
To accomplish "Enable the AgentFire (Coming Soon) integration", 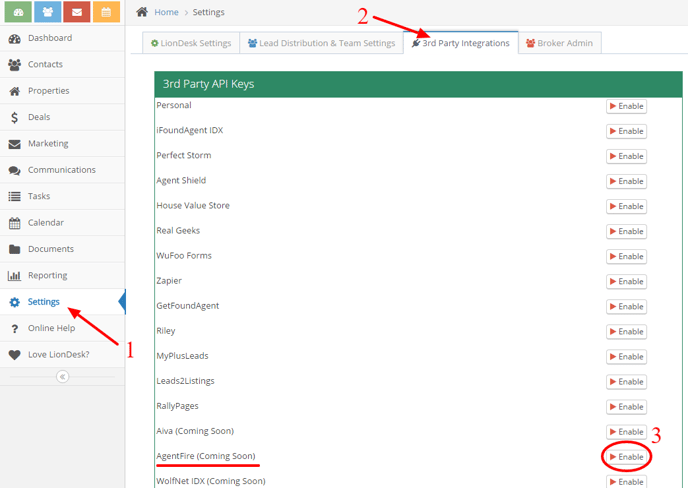I will coord(626,457).
